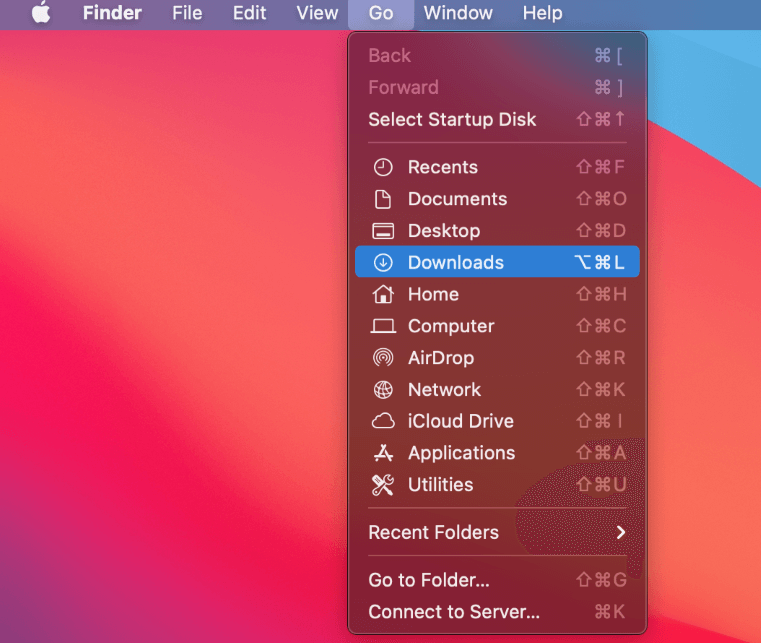761x643 pixels.
Task: Click the Desktop icon in Go menu
Action: 383,231
